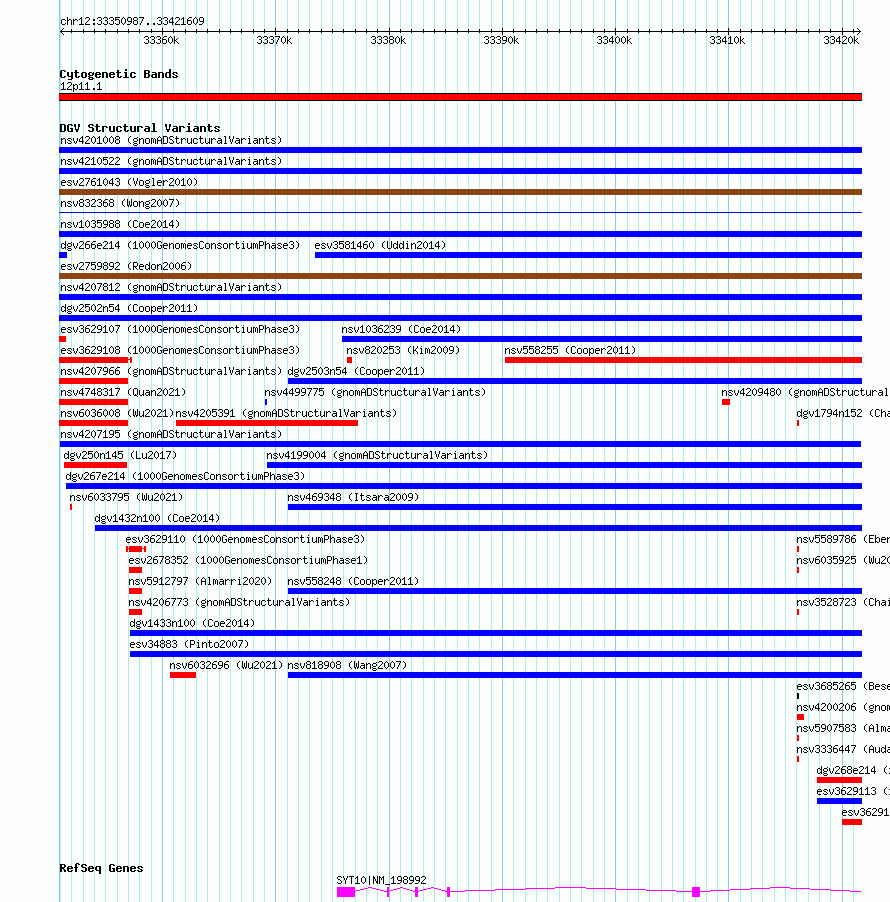Click dgv267e214 1000Genomes label

pyautogui.click(x=185, y=476)
